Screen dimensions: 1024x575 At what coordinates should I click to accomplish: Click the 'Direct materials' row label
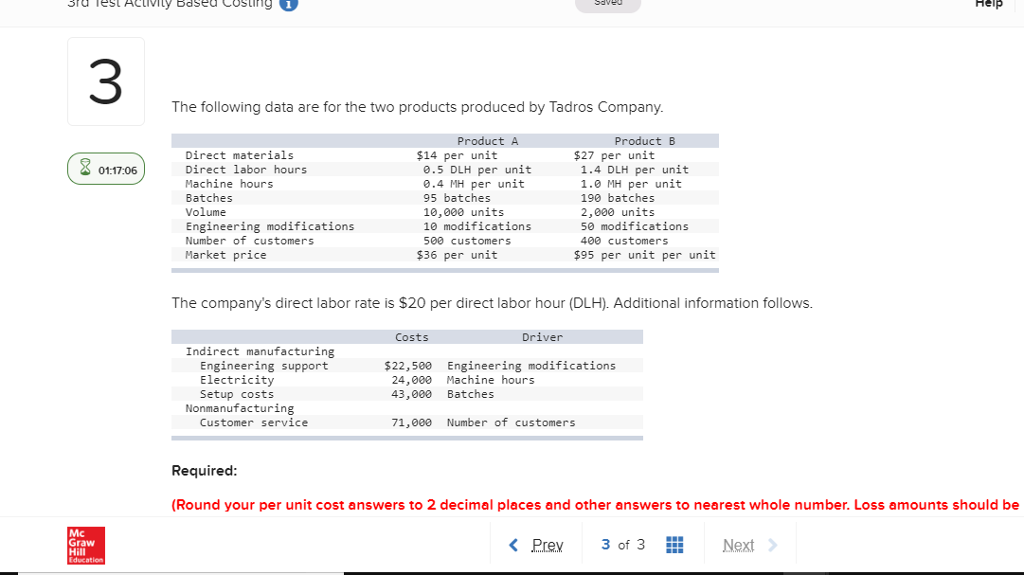pyautogui.click(x=240, y=156)
